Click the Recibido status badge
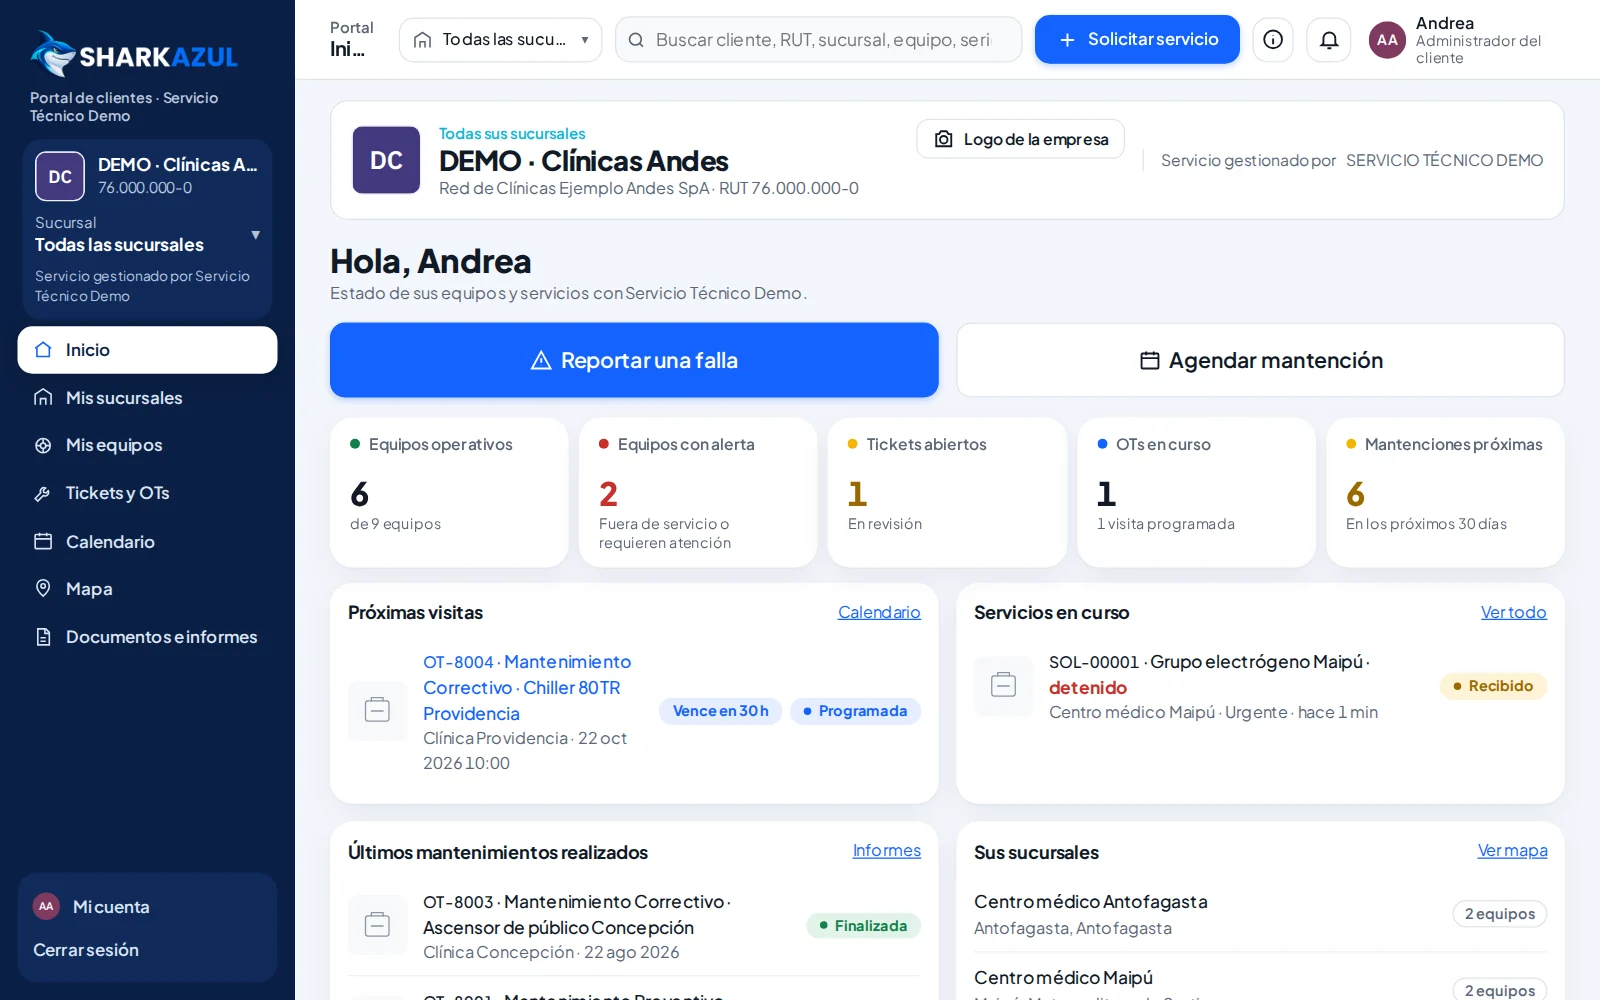The image size is (1600, 1000). pyautogui.click(x=1493, y=686)
